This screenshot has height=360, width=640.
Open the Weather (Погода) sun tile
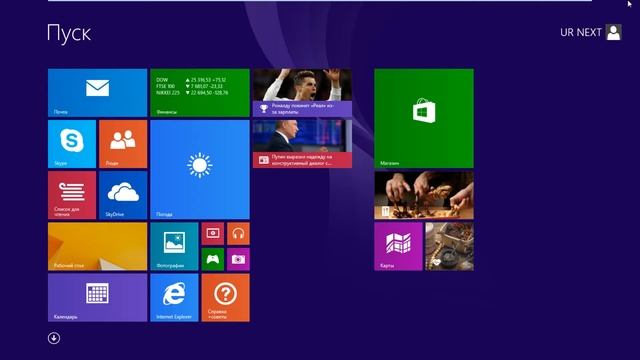coord(200,169)
